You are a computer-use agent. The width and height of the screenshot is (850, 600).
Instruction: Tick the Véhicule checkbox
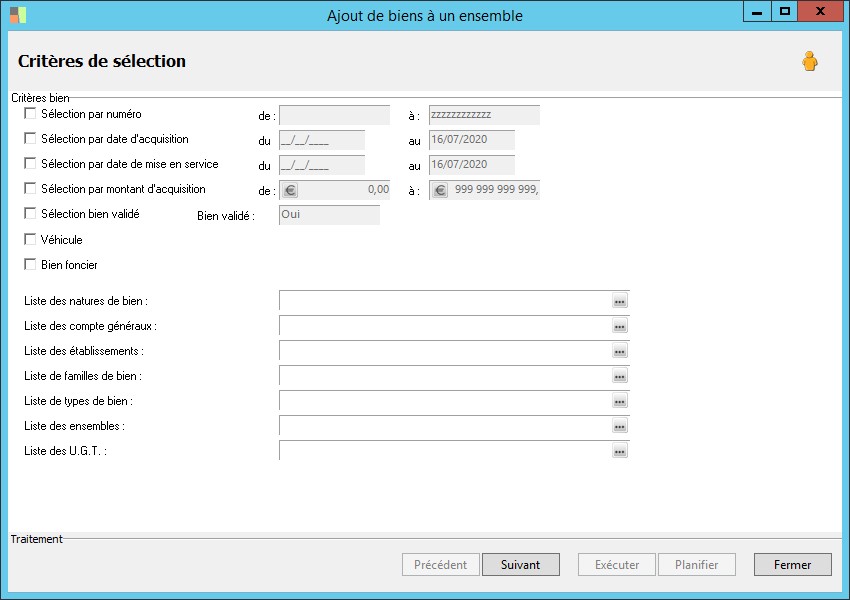click(x=30, y=240)
